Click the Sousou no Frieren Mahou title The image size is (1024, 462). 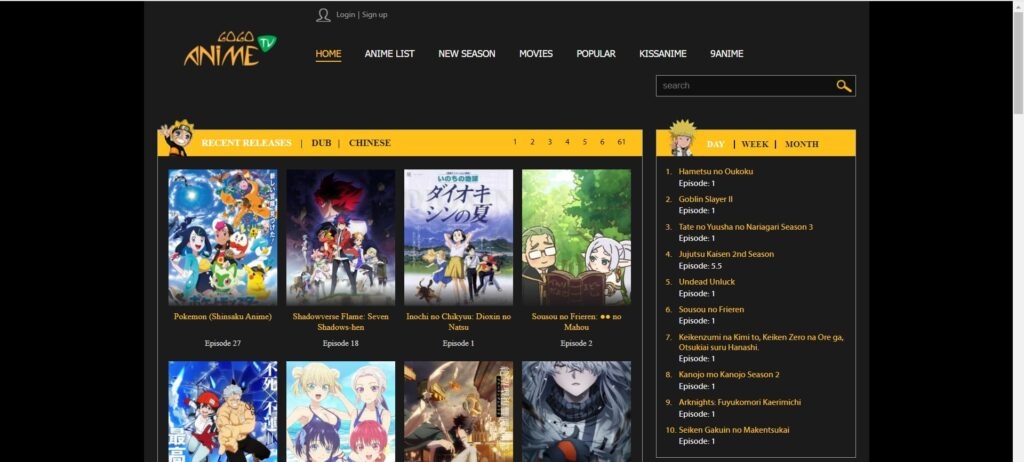(577, 322)
